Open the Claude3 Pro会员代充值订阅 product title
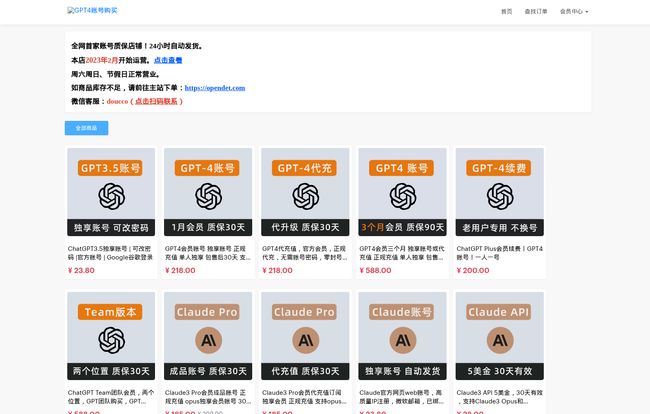This screenshot has height=414, width=650. point(305,397)
